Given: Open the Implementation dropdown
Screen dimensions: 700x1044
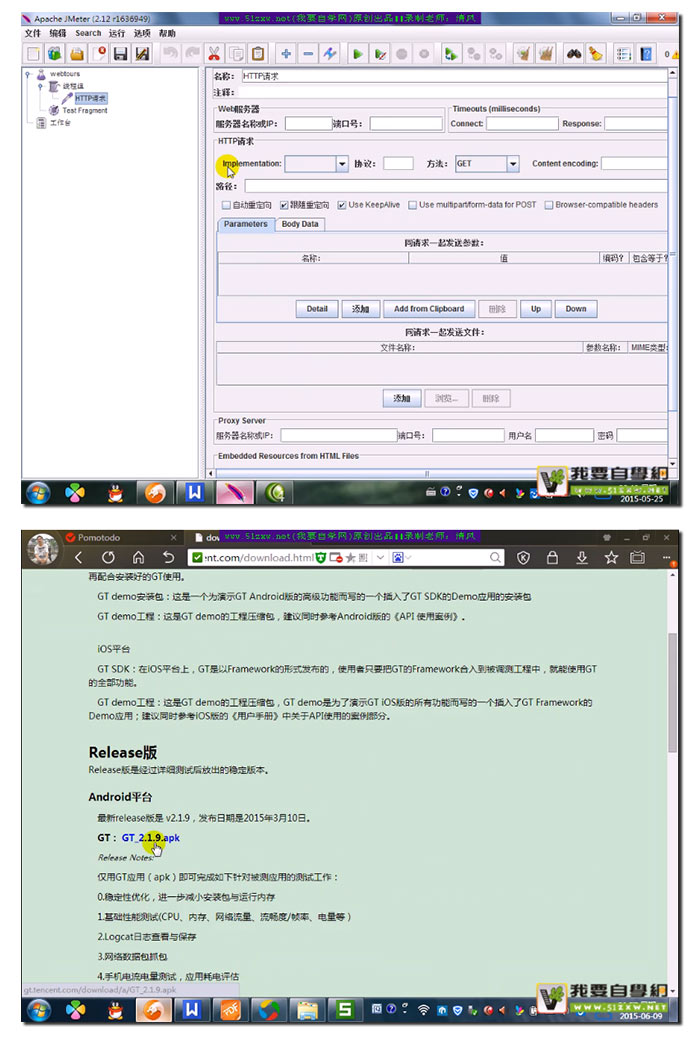Looking at the screenshot, I should tap(342, 164).
